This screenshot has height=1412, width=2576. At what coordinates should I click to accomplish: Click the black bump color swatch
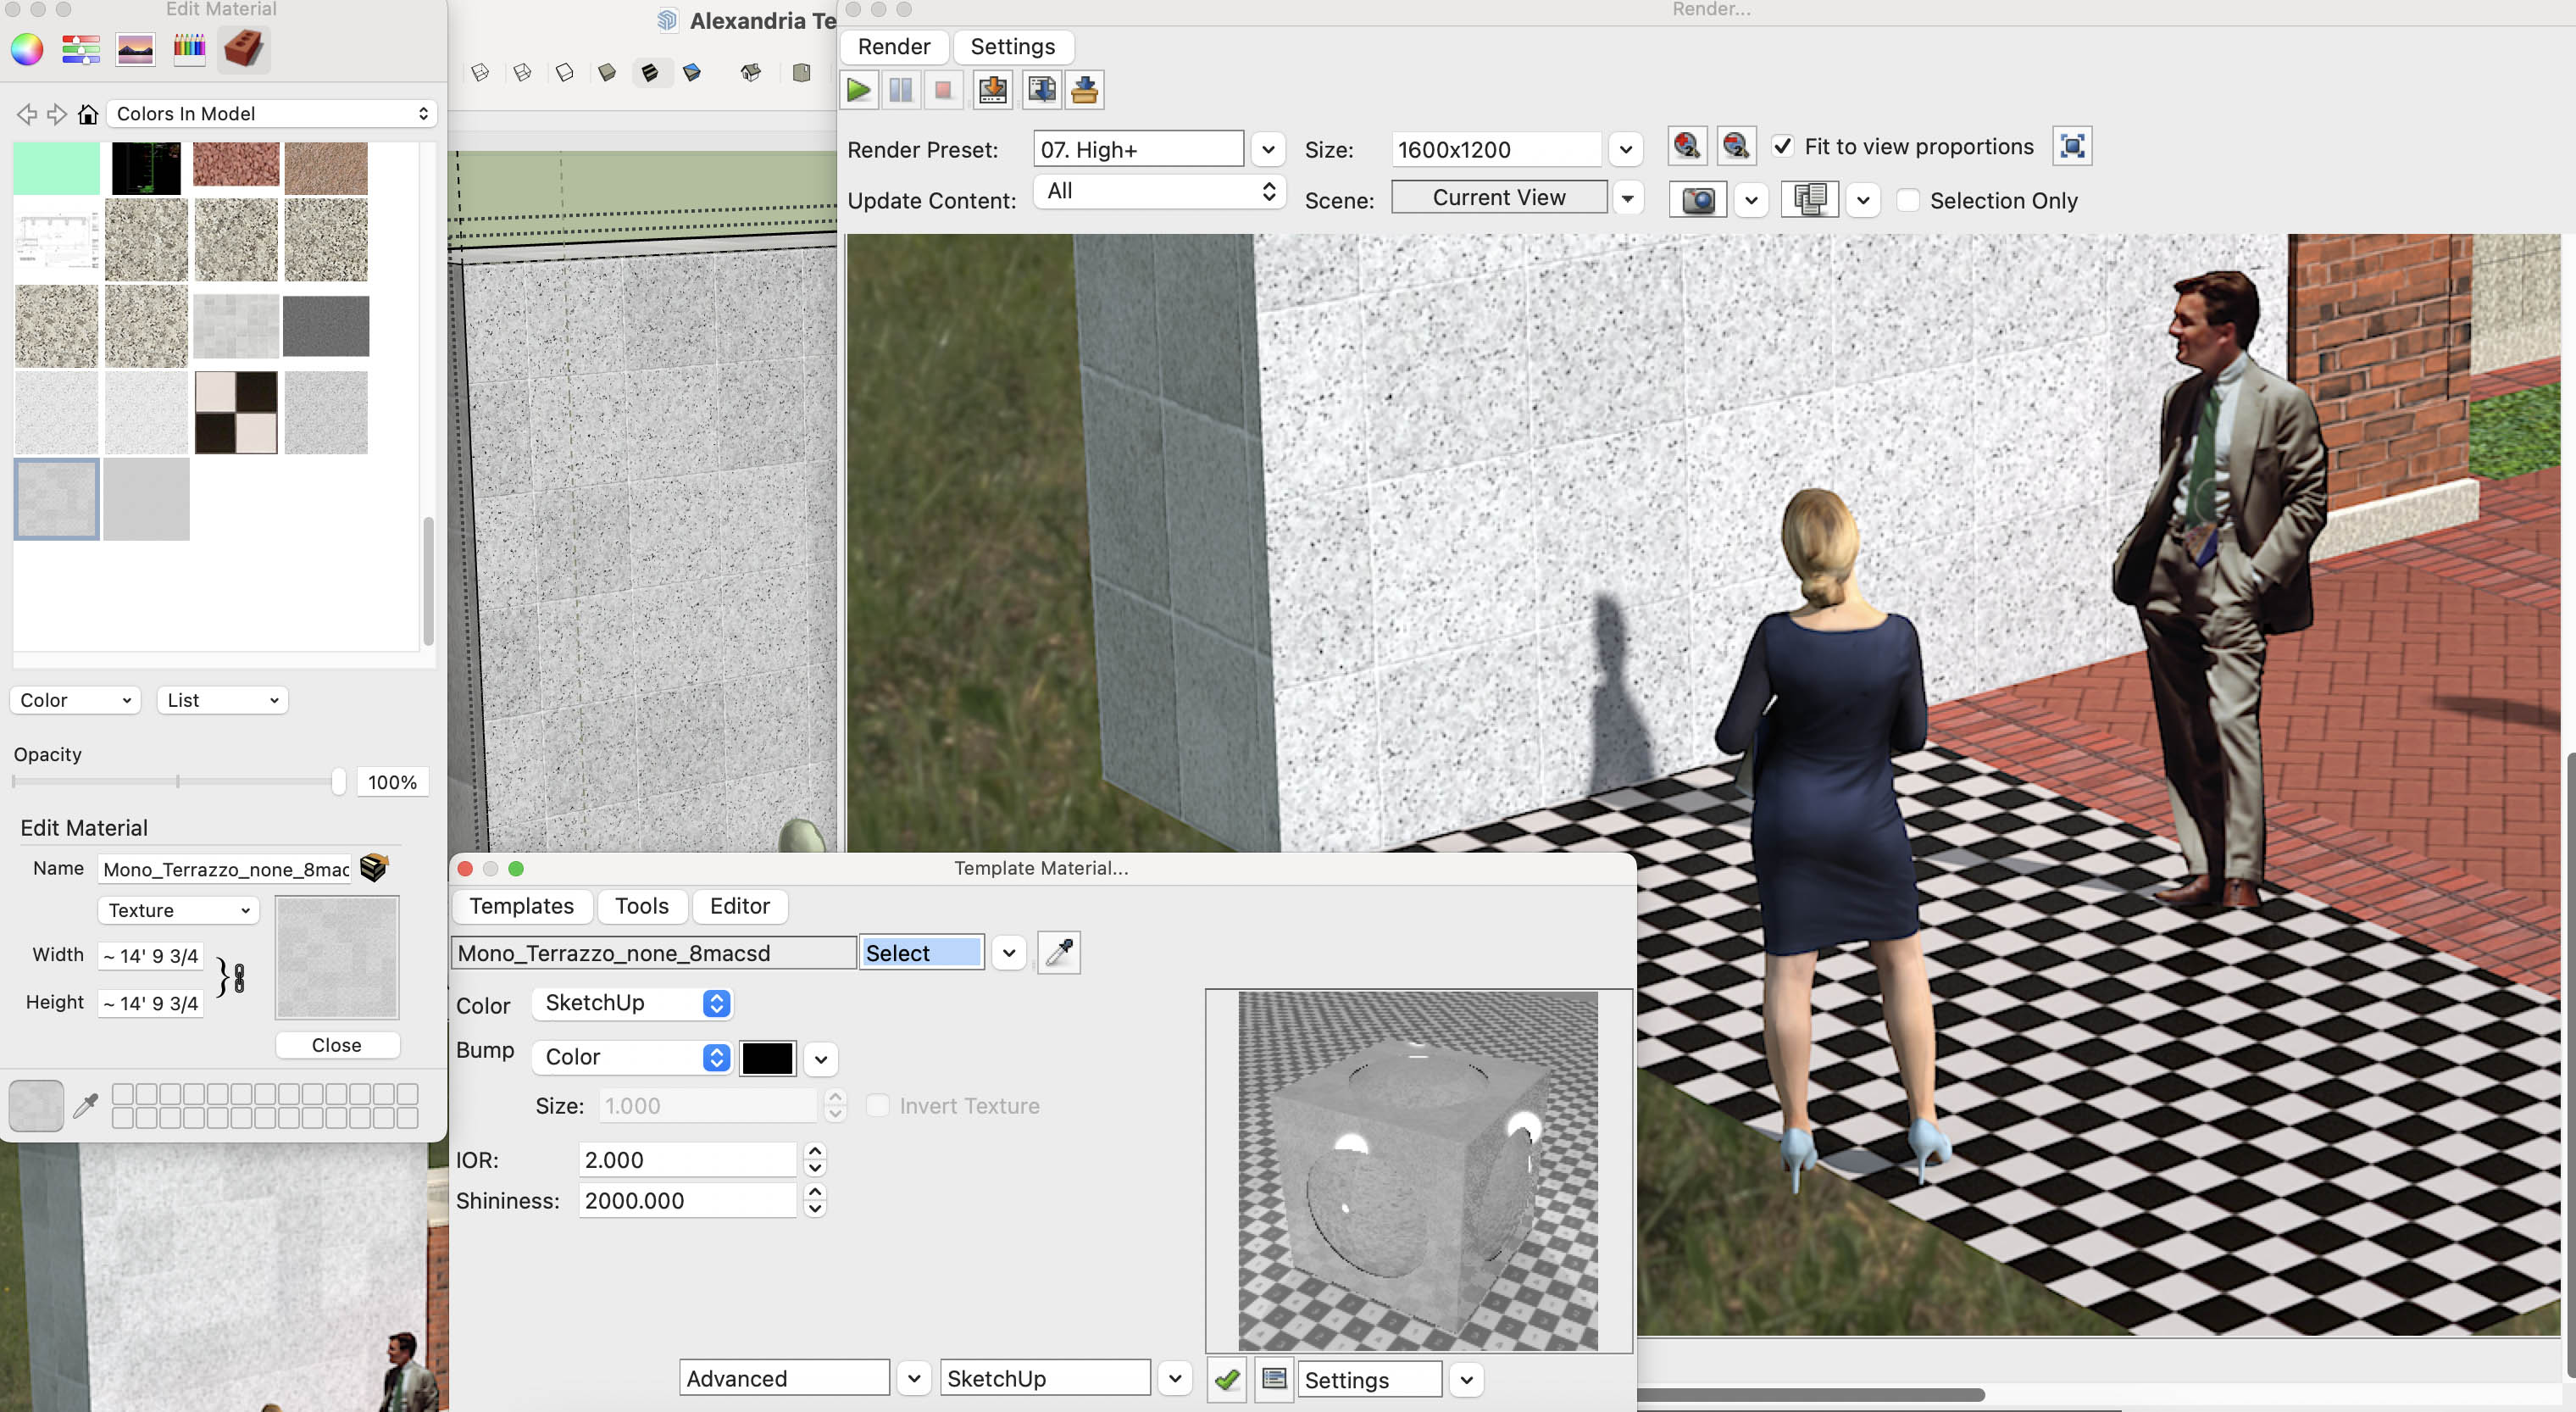[767, 1058]
